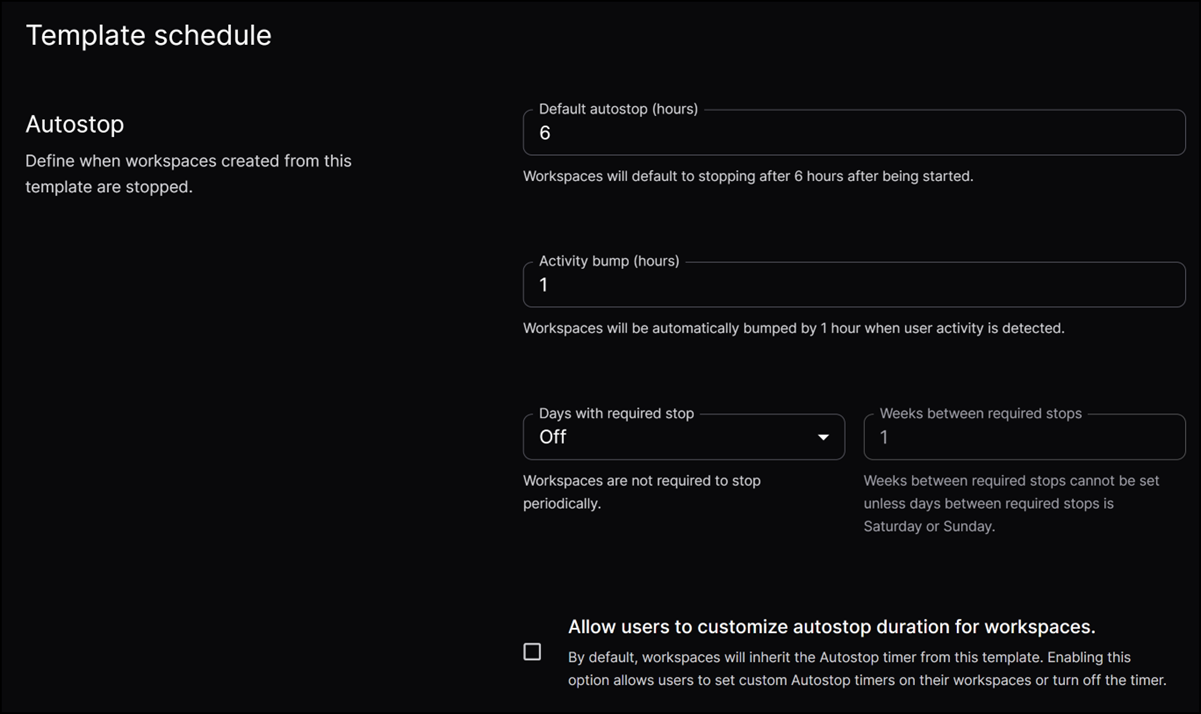The image size is (1201, 714).
Task: Click the Default autostop hours input field
Action: click(x=853, y=133)
